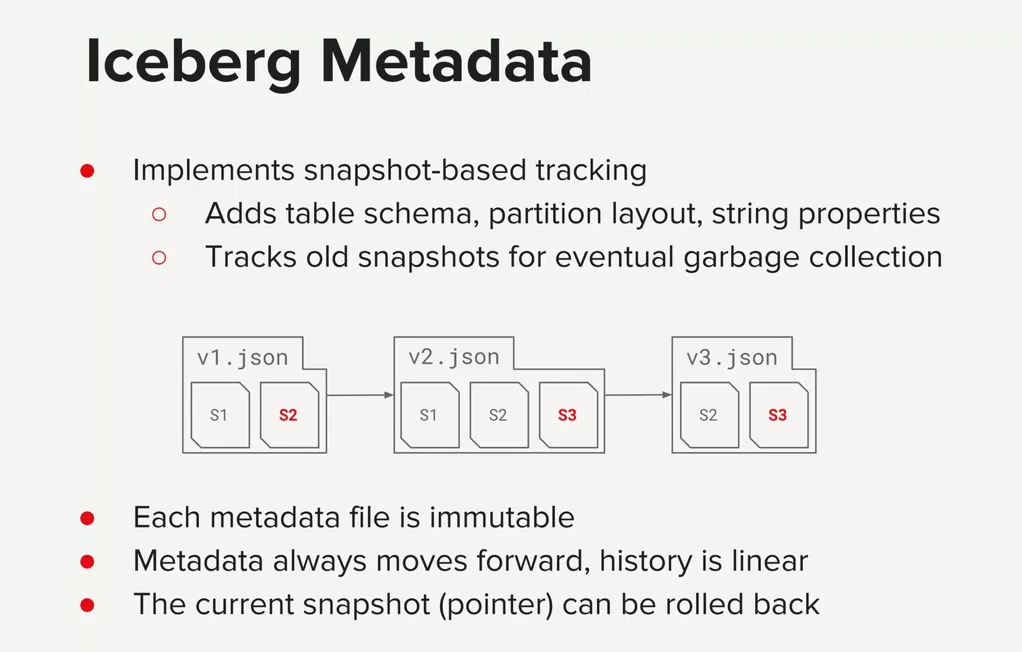Click the 'Implements snapshot-based tracking' bullet text
The width and height of the screenshot is (1022, 652).
(x=390, y=171)
